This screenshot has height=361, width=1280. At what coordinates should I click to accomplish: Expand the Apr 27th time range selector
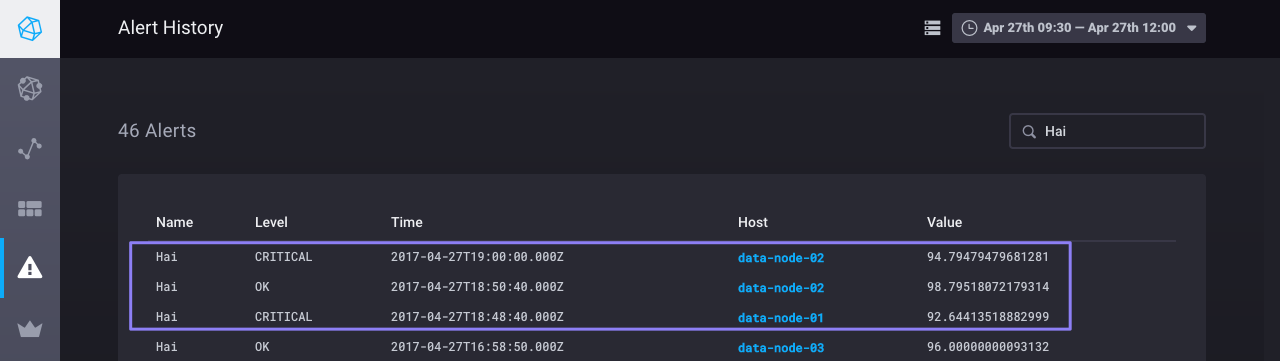tap(1079, 28)
